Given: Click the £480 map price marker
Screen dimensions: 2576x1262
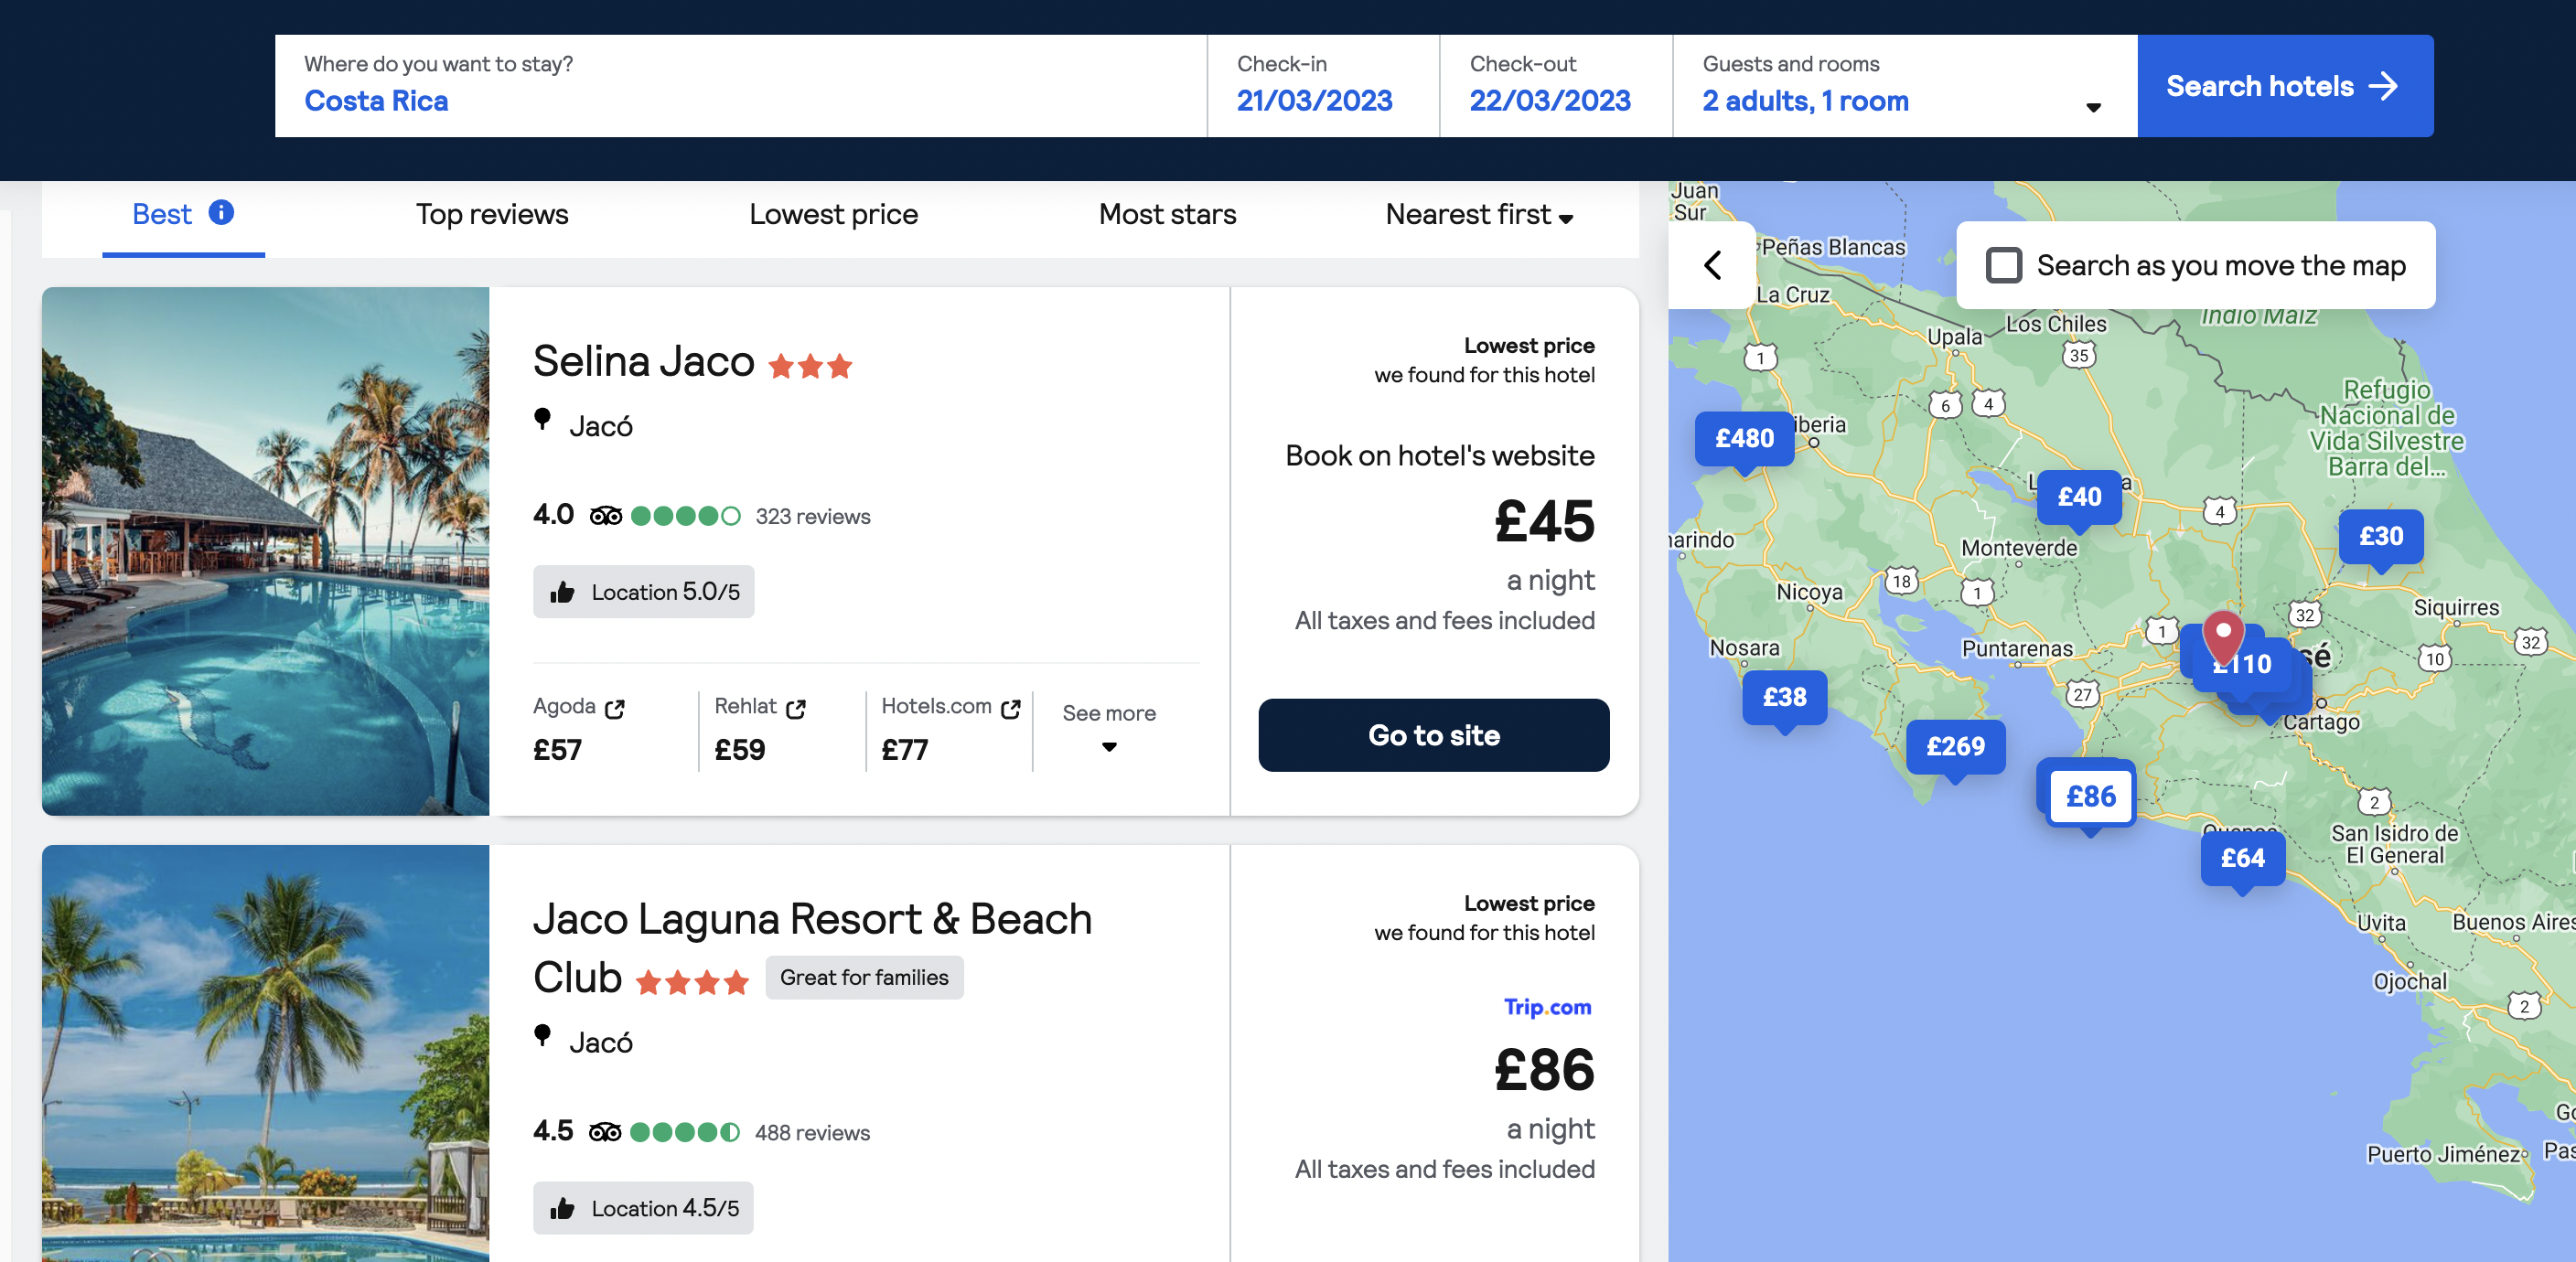Looking at the screenshot, I should pyautogui.click(x=1745, y=438).
